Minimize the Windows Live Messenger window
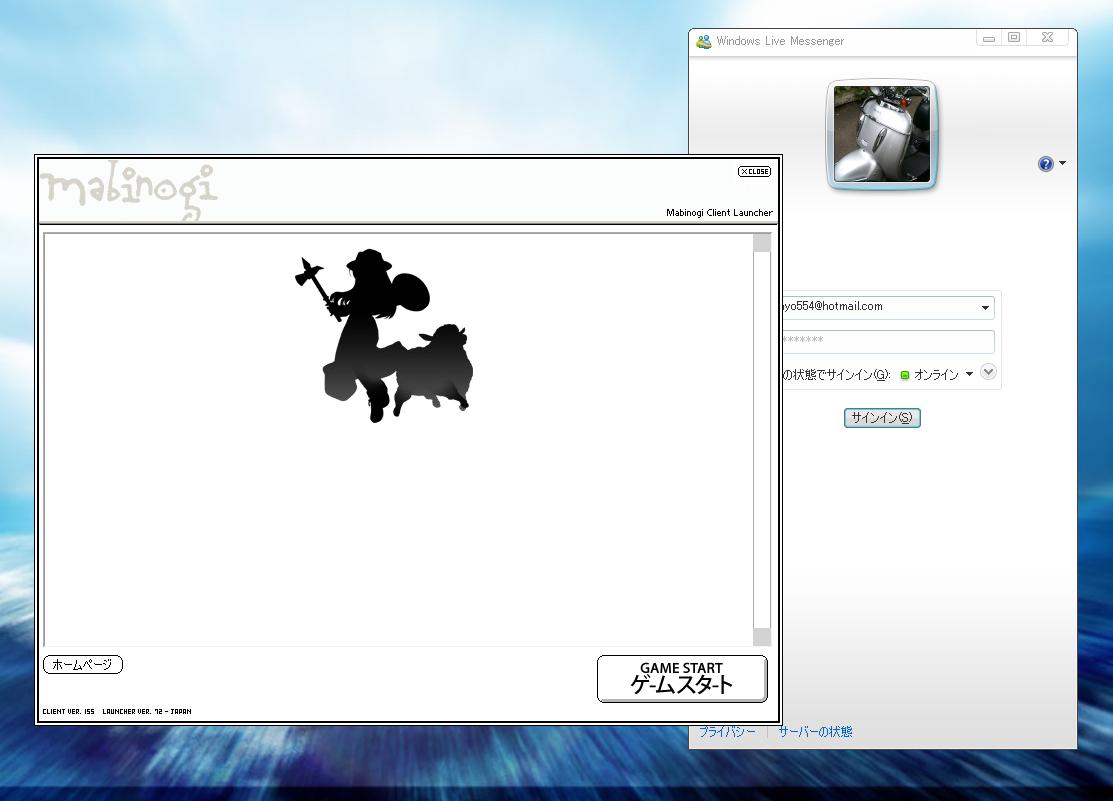1113x801 pixels. [x=989, y=38]
